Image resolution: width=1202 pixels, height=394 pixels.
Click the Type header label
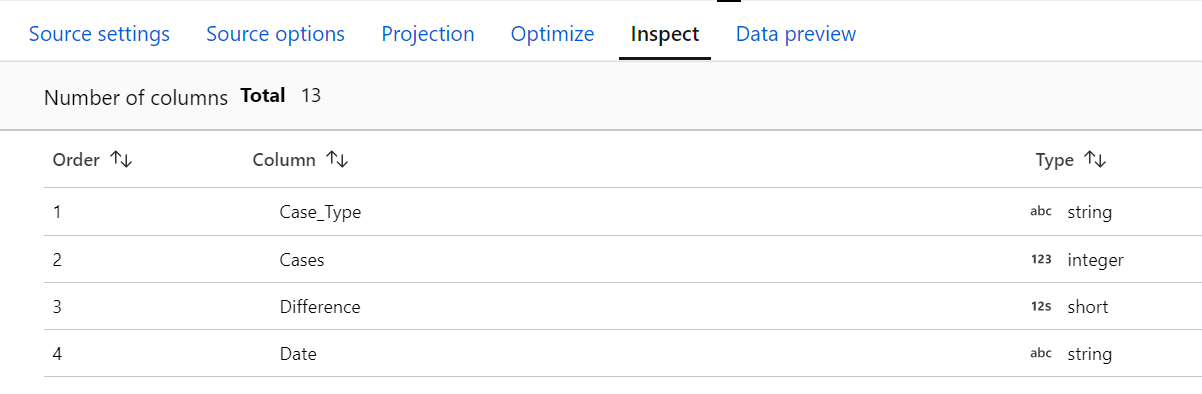point(1055,160)
